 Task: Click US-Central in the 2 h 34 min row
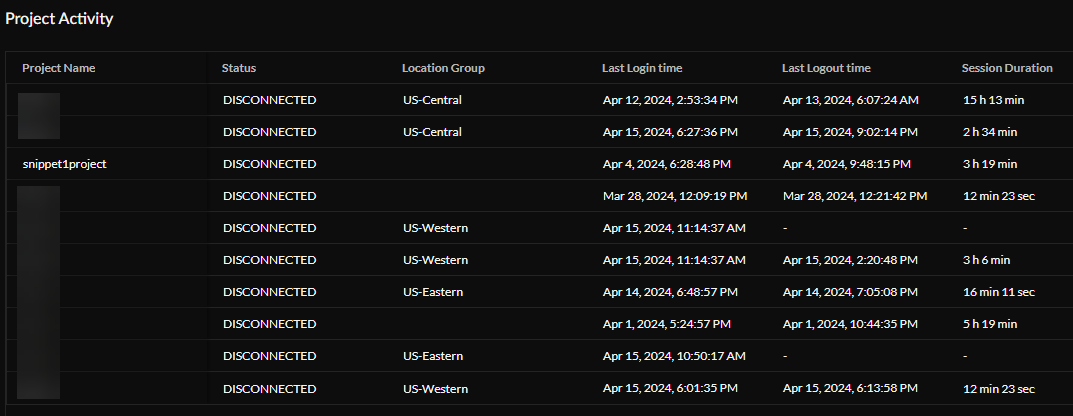(432, 132)
